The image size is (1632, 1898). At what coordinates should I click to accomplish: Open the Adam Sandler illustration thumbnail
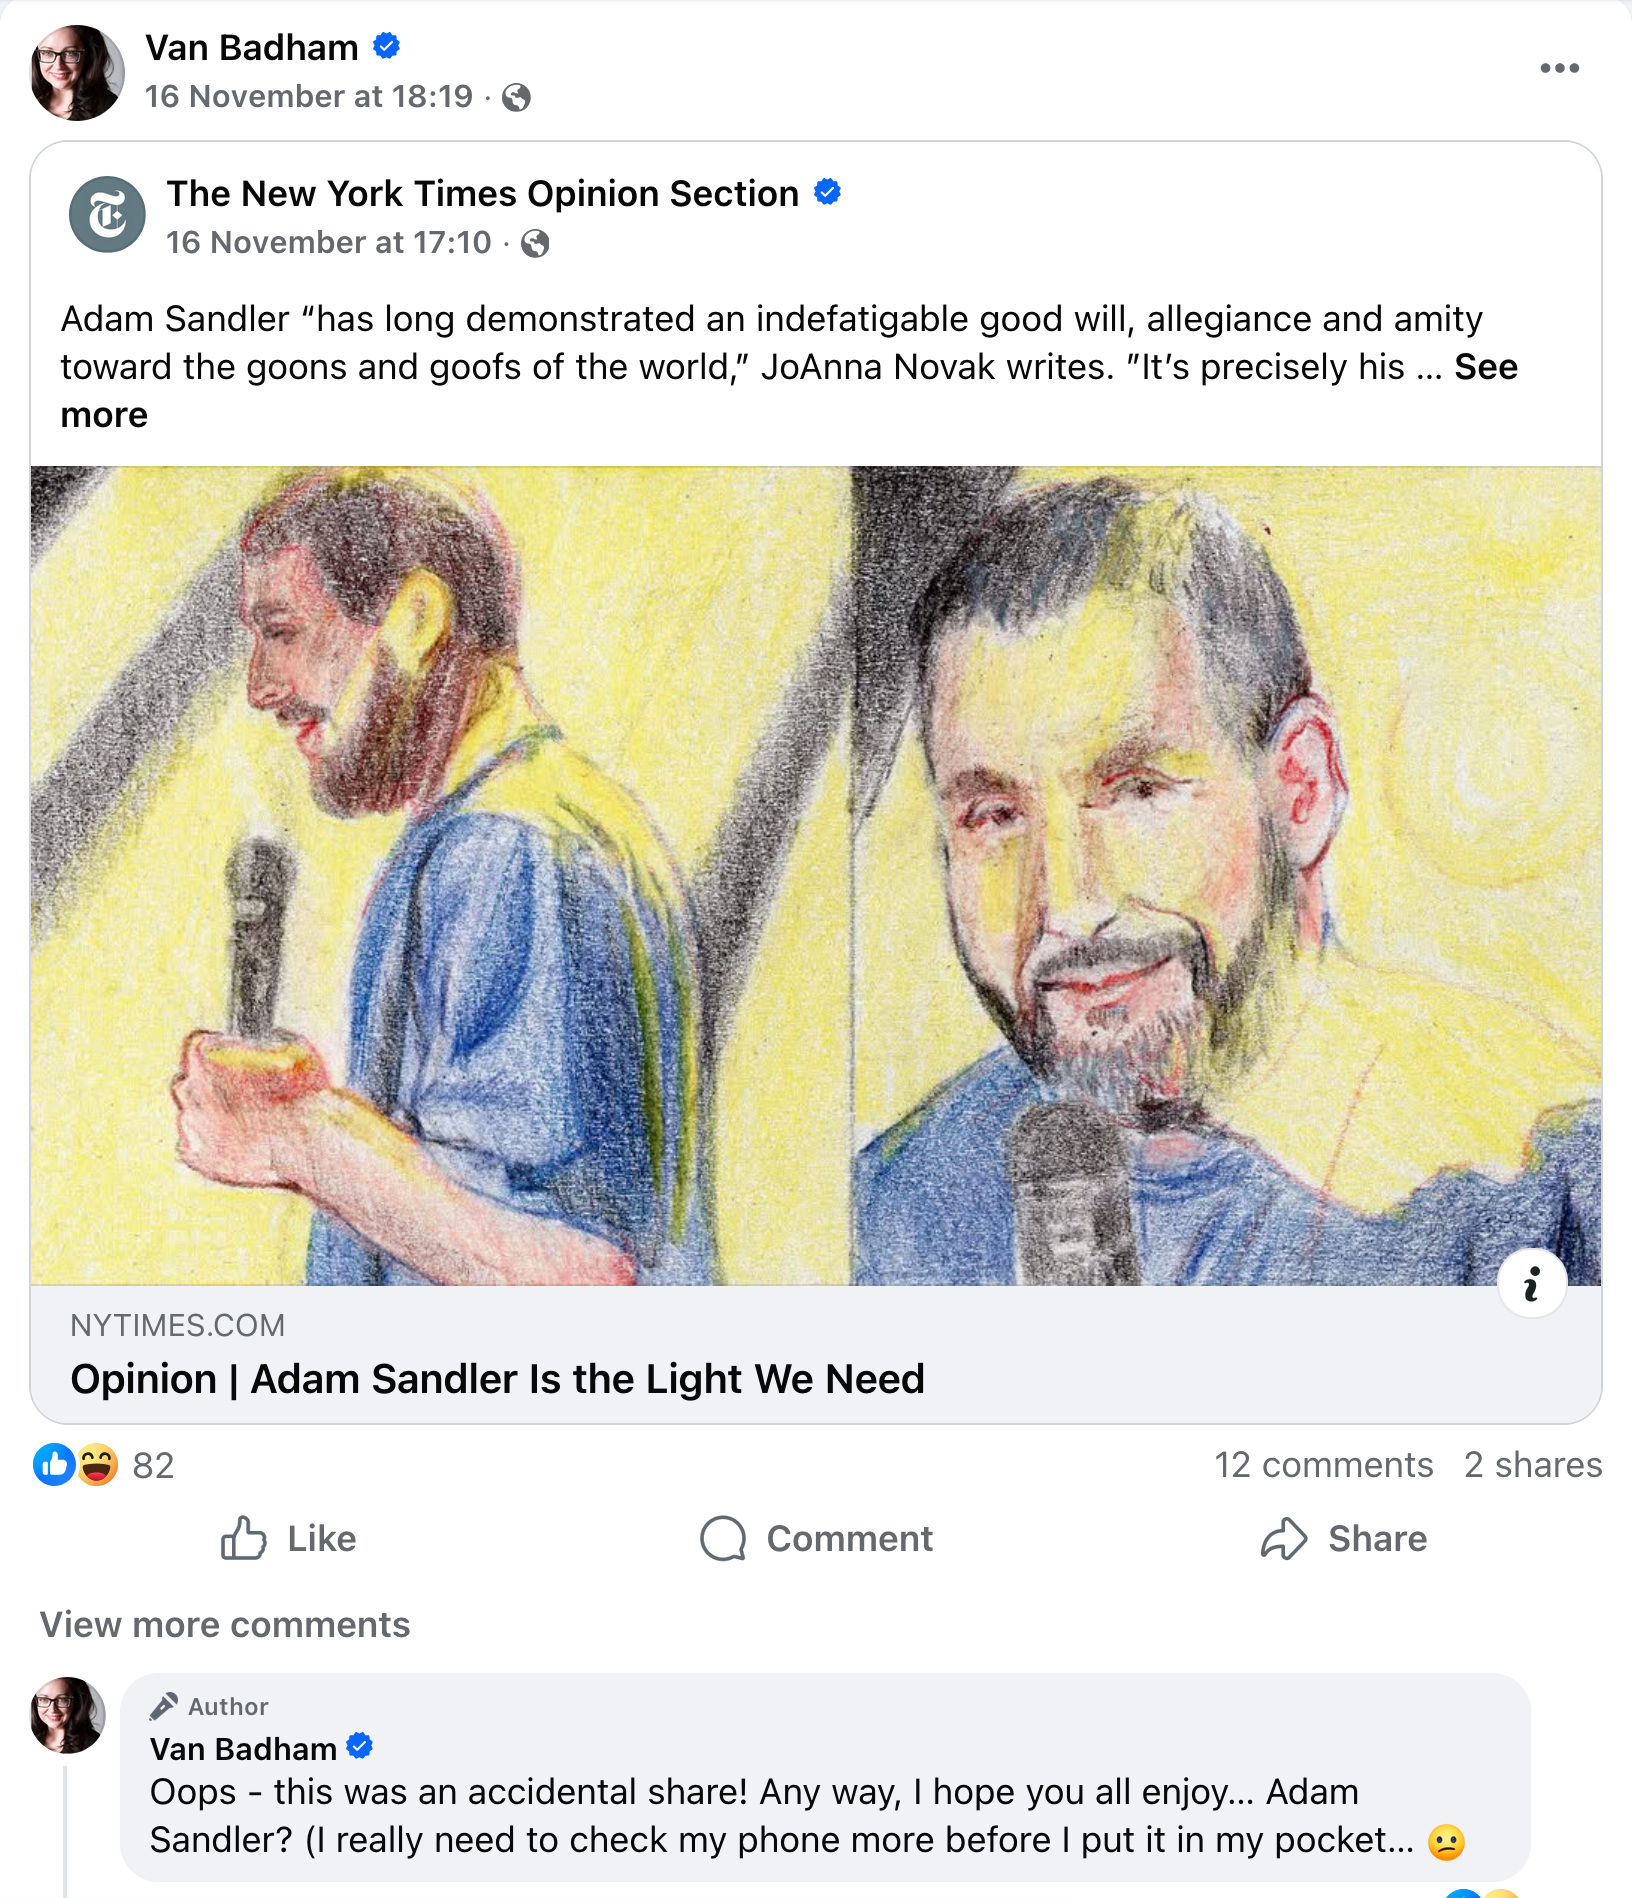[x=815, y=875]
